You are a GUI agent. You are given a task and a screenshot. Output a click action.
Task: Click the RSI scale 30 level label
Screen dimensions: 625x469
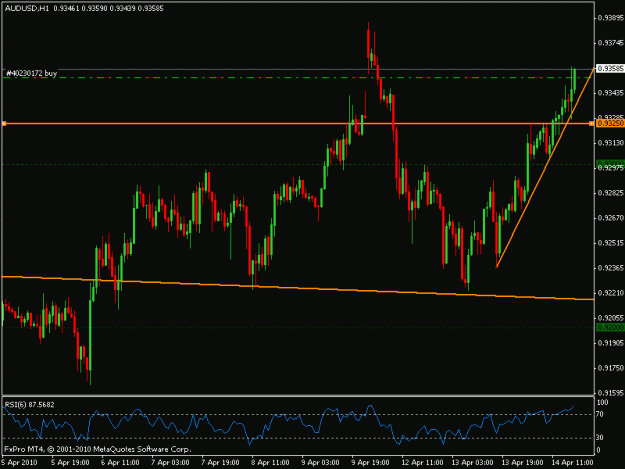[x=600, y=438]
